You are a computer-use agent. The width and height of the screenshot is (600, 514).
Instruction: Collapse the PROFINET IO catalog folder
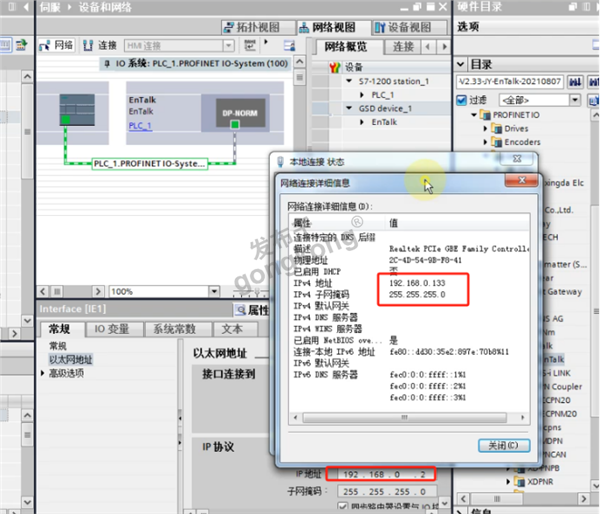coord(474,114)
